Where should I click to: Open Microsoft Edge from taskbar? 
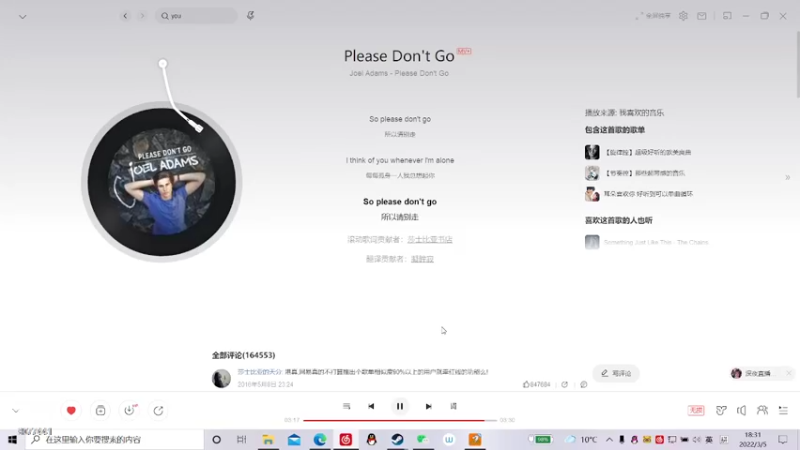(x=320, y=439)
